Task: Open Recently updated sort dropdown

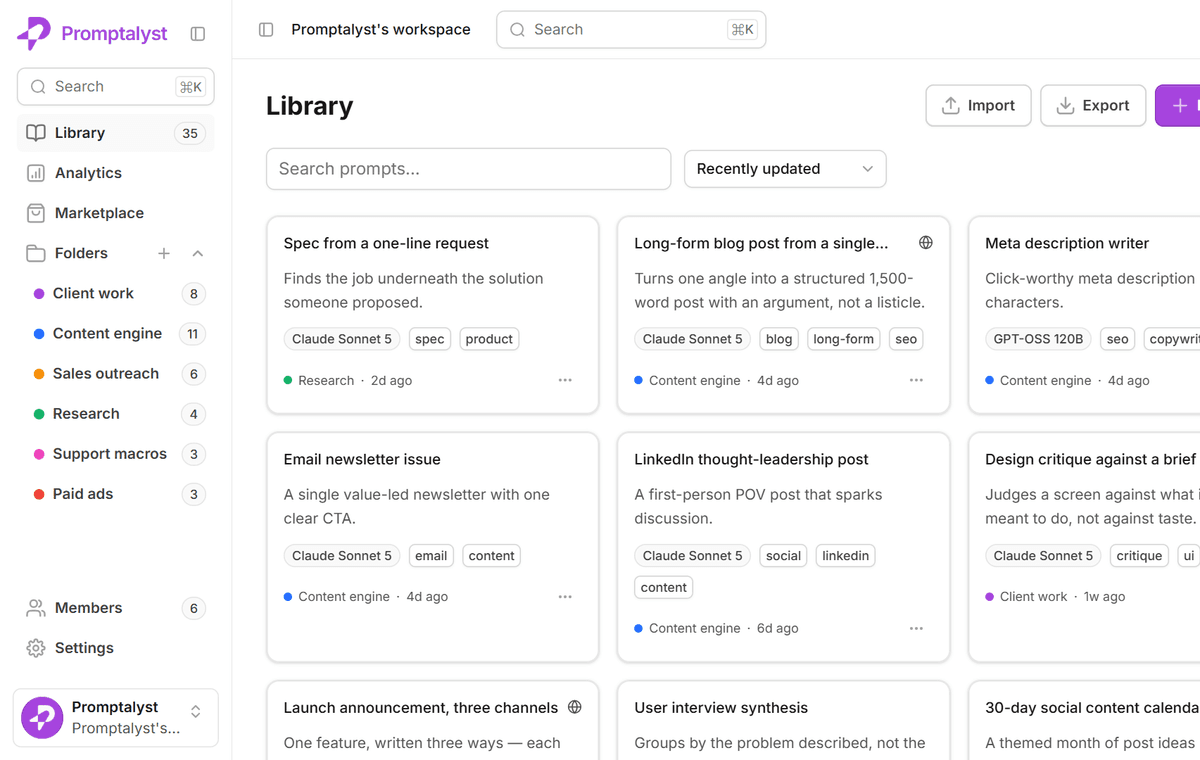Action: click(x=785, y=169)
